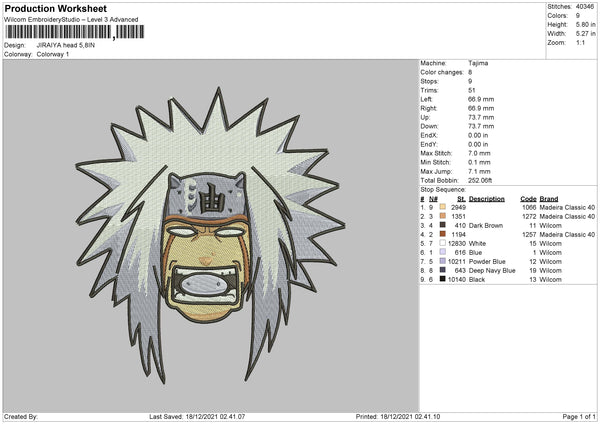Click the 'Last Saved: 18/12/2021 02.41.07' text
This screenshot has height=424, width=600.
197,416
